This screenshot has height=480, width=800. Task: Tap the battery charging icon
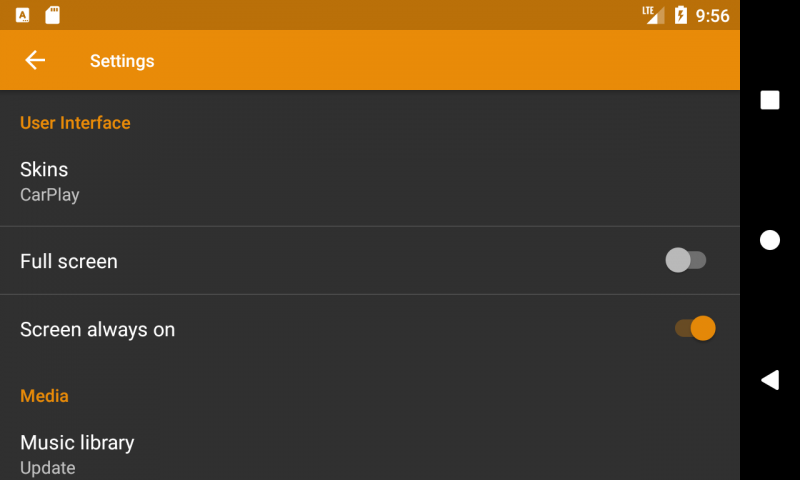(x=681, y=15)
